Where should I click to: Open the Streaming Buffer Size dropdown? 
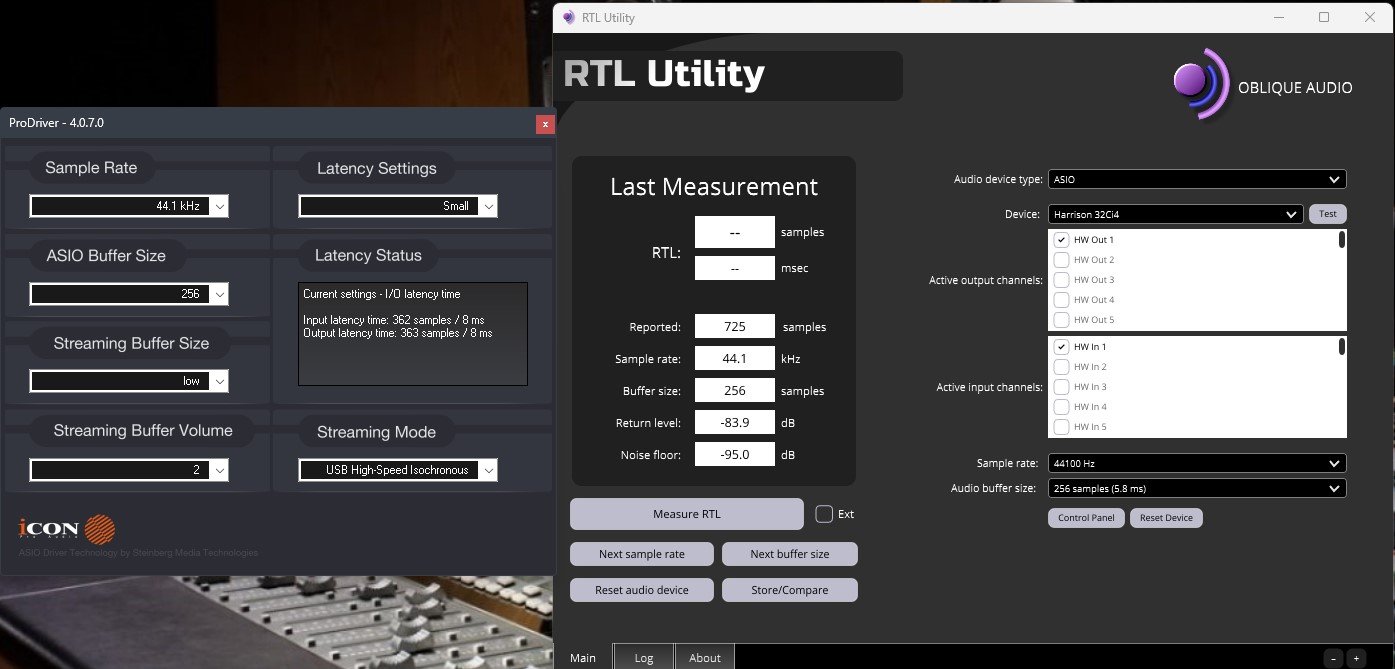129,381
